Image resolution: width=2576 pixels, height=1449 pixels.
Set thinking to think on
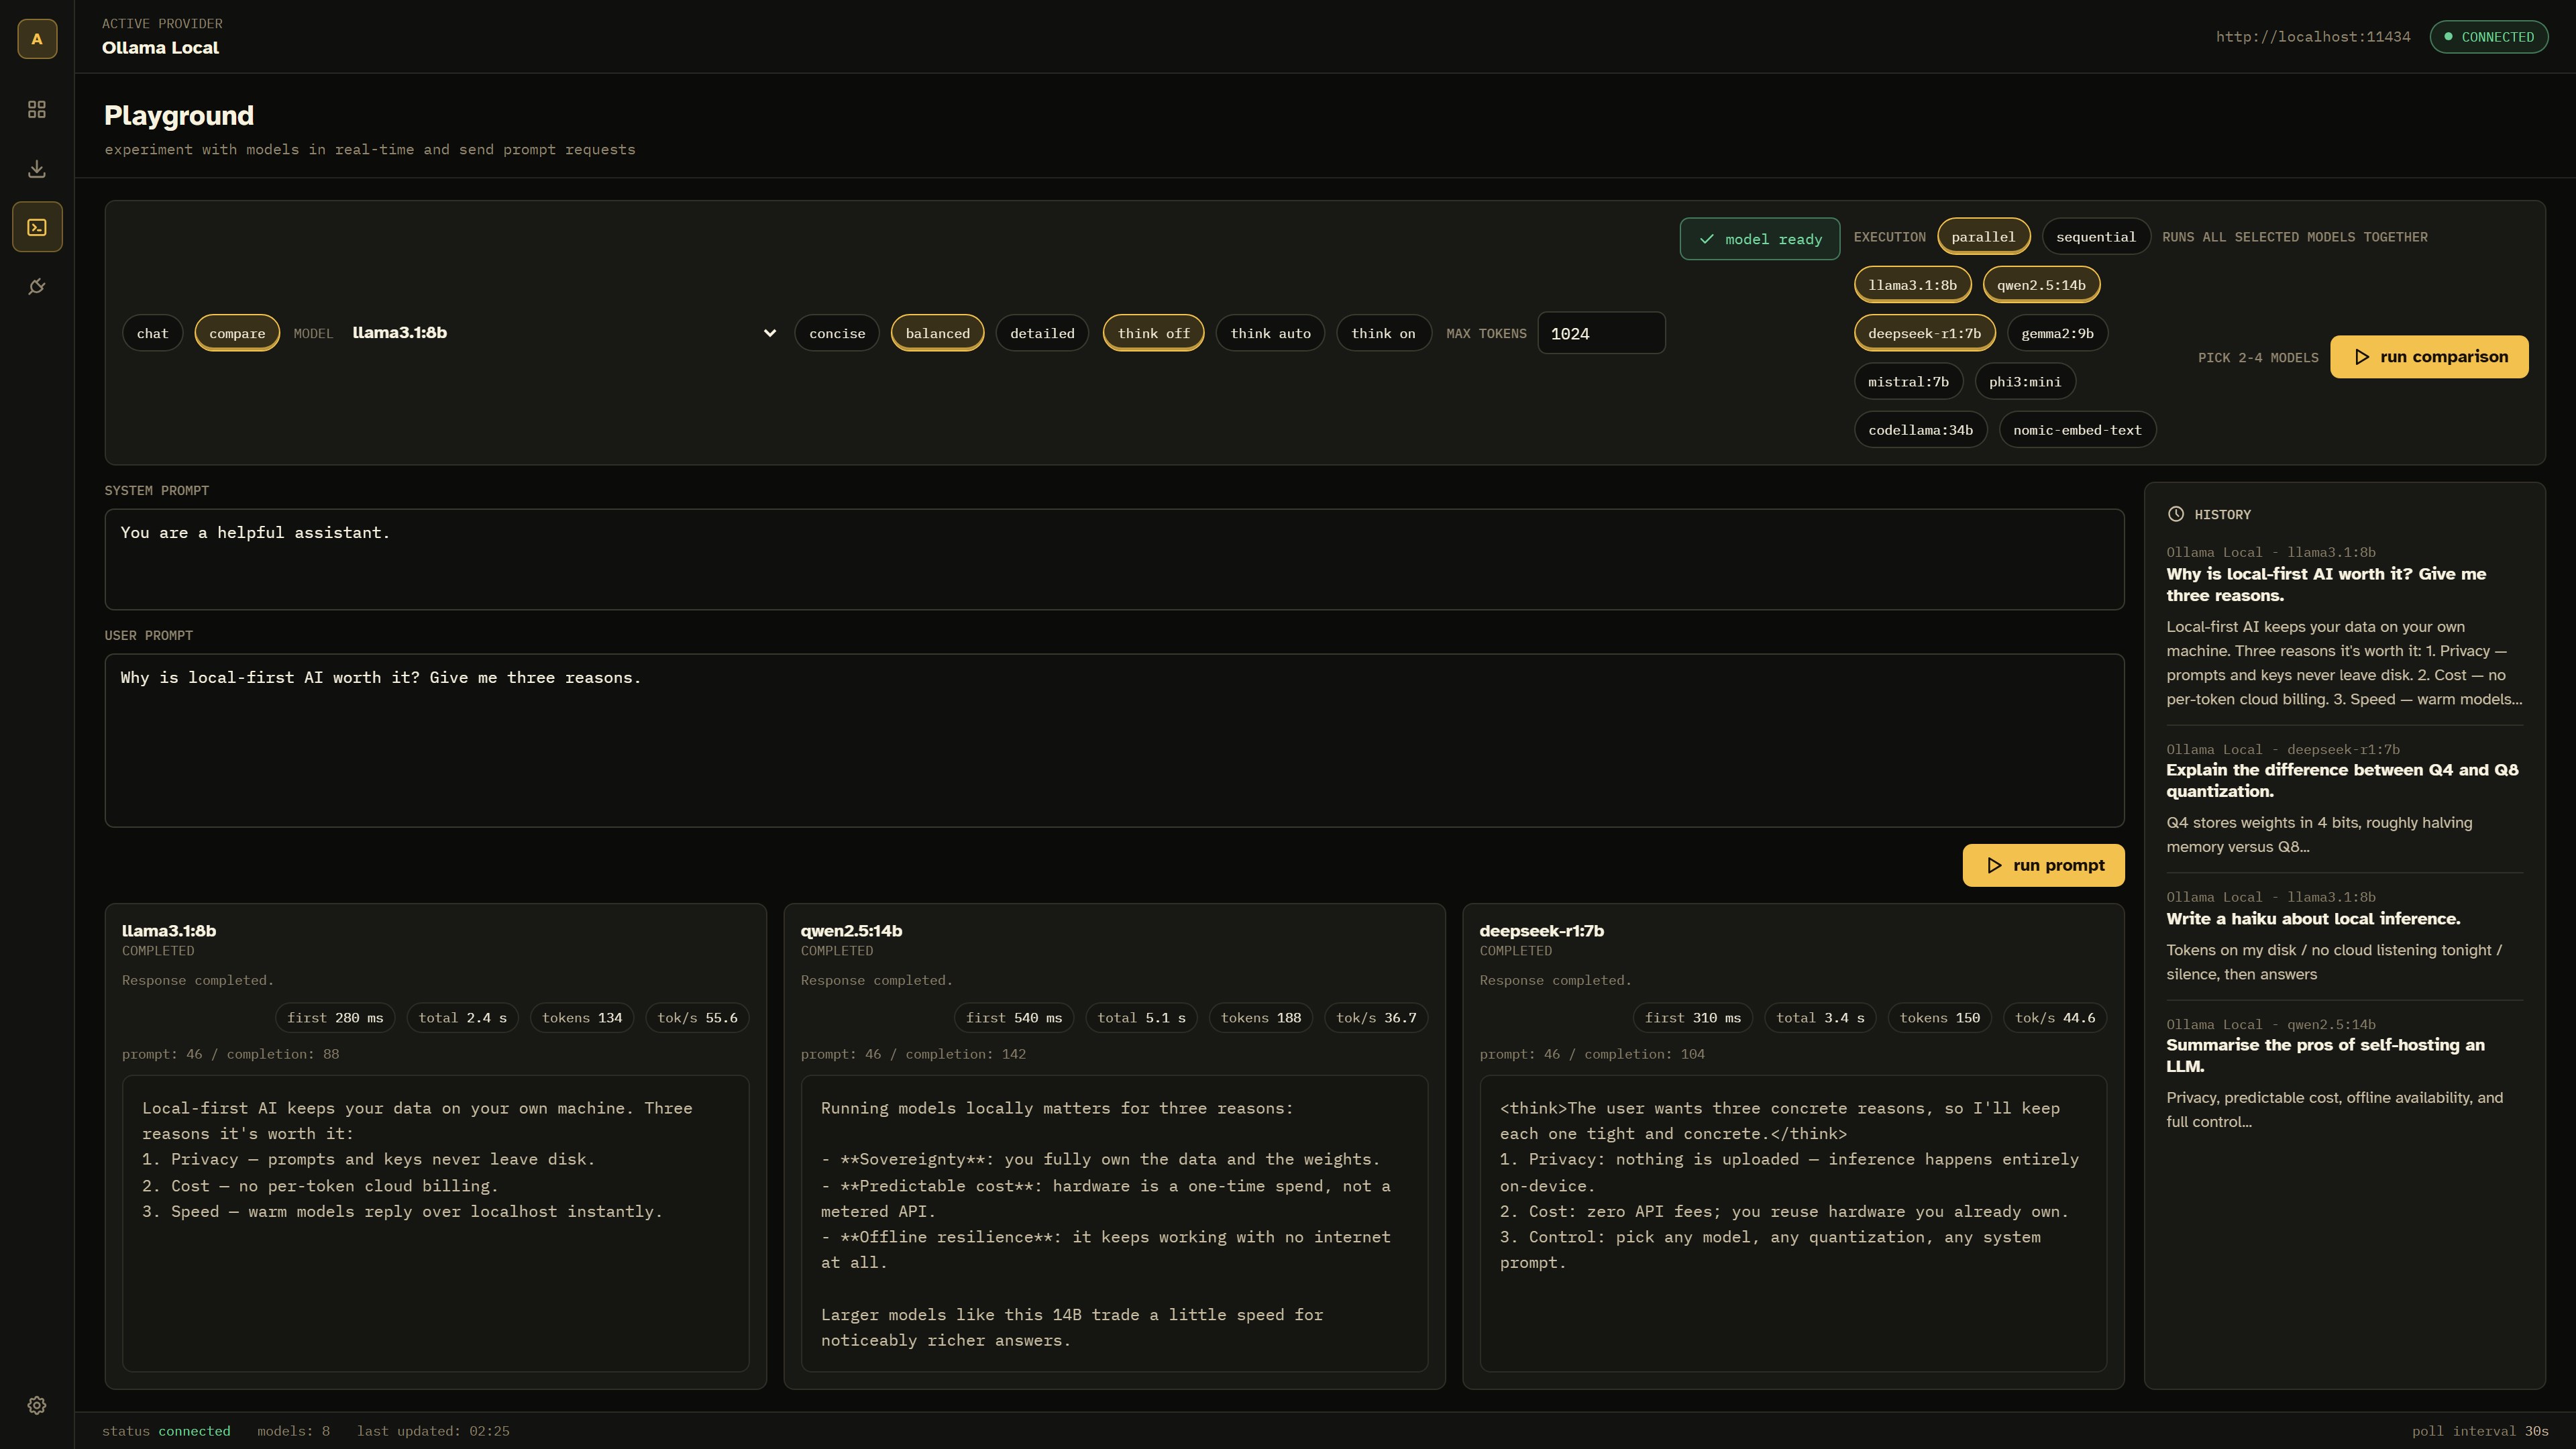1383,333
